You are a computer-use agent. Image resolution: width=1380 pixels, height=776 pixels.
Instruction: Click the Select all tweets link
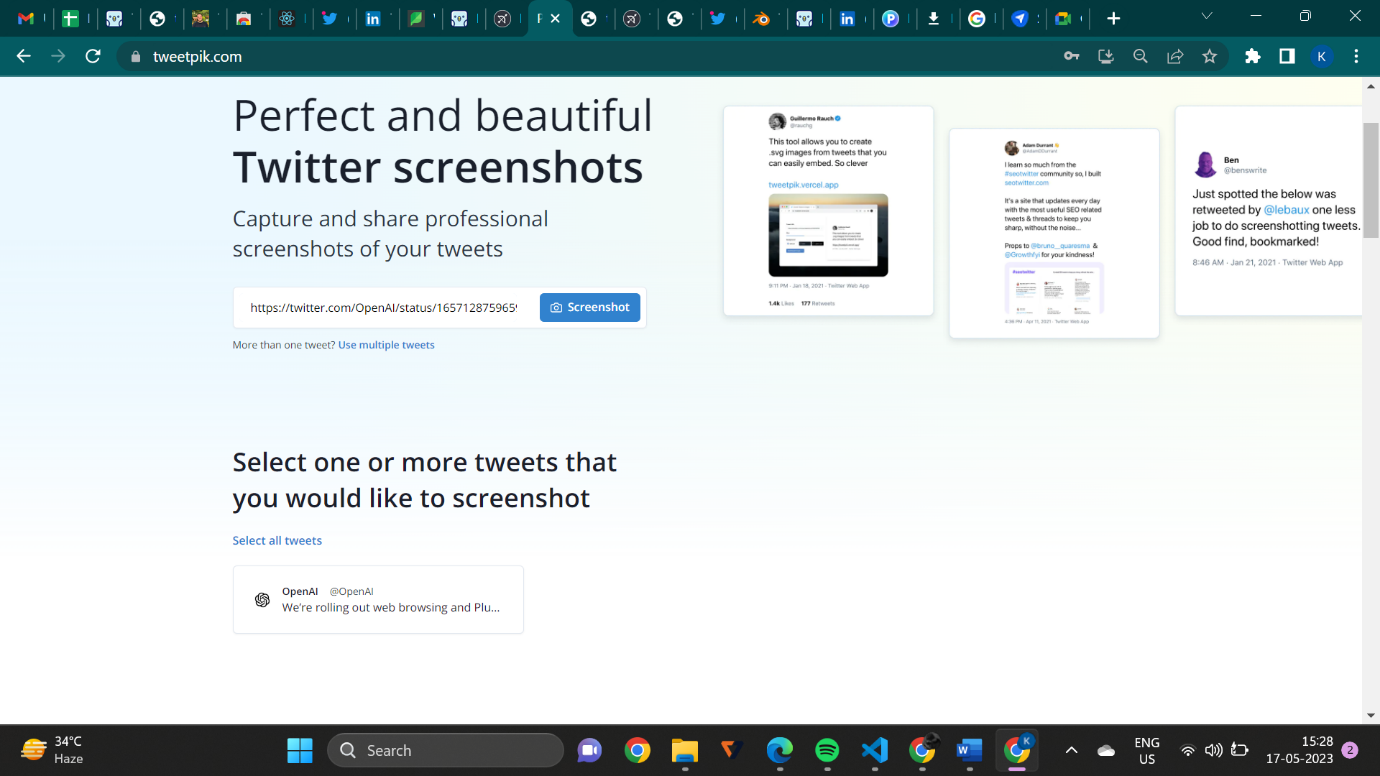(277, 541)
